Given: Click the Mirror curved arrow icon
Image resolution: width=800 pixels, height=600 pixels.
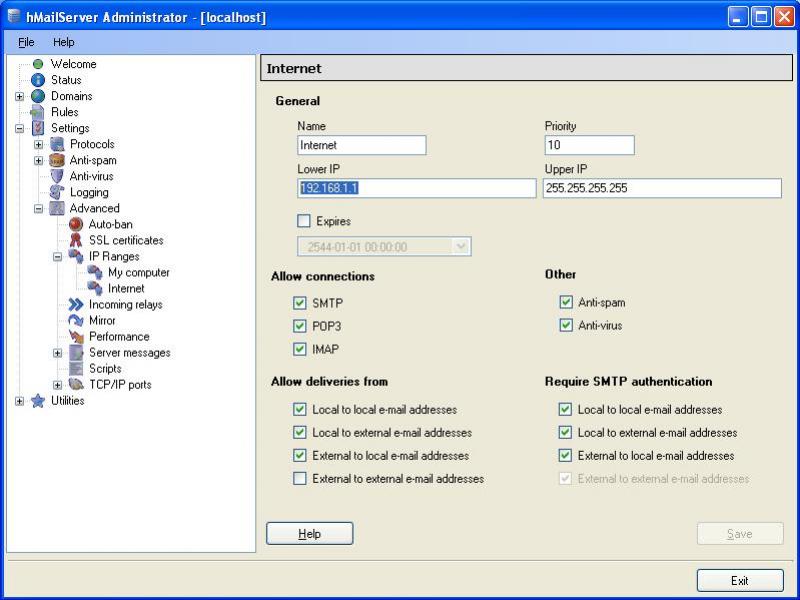Looking at the screenshot, I should point(76,320).
